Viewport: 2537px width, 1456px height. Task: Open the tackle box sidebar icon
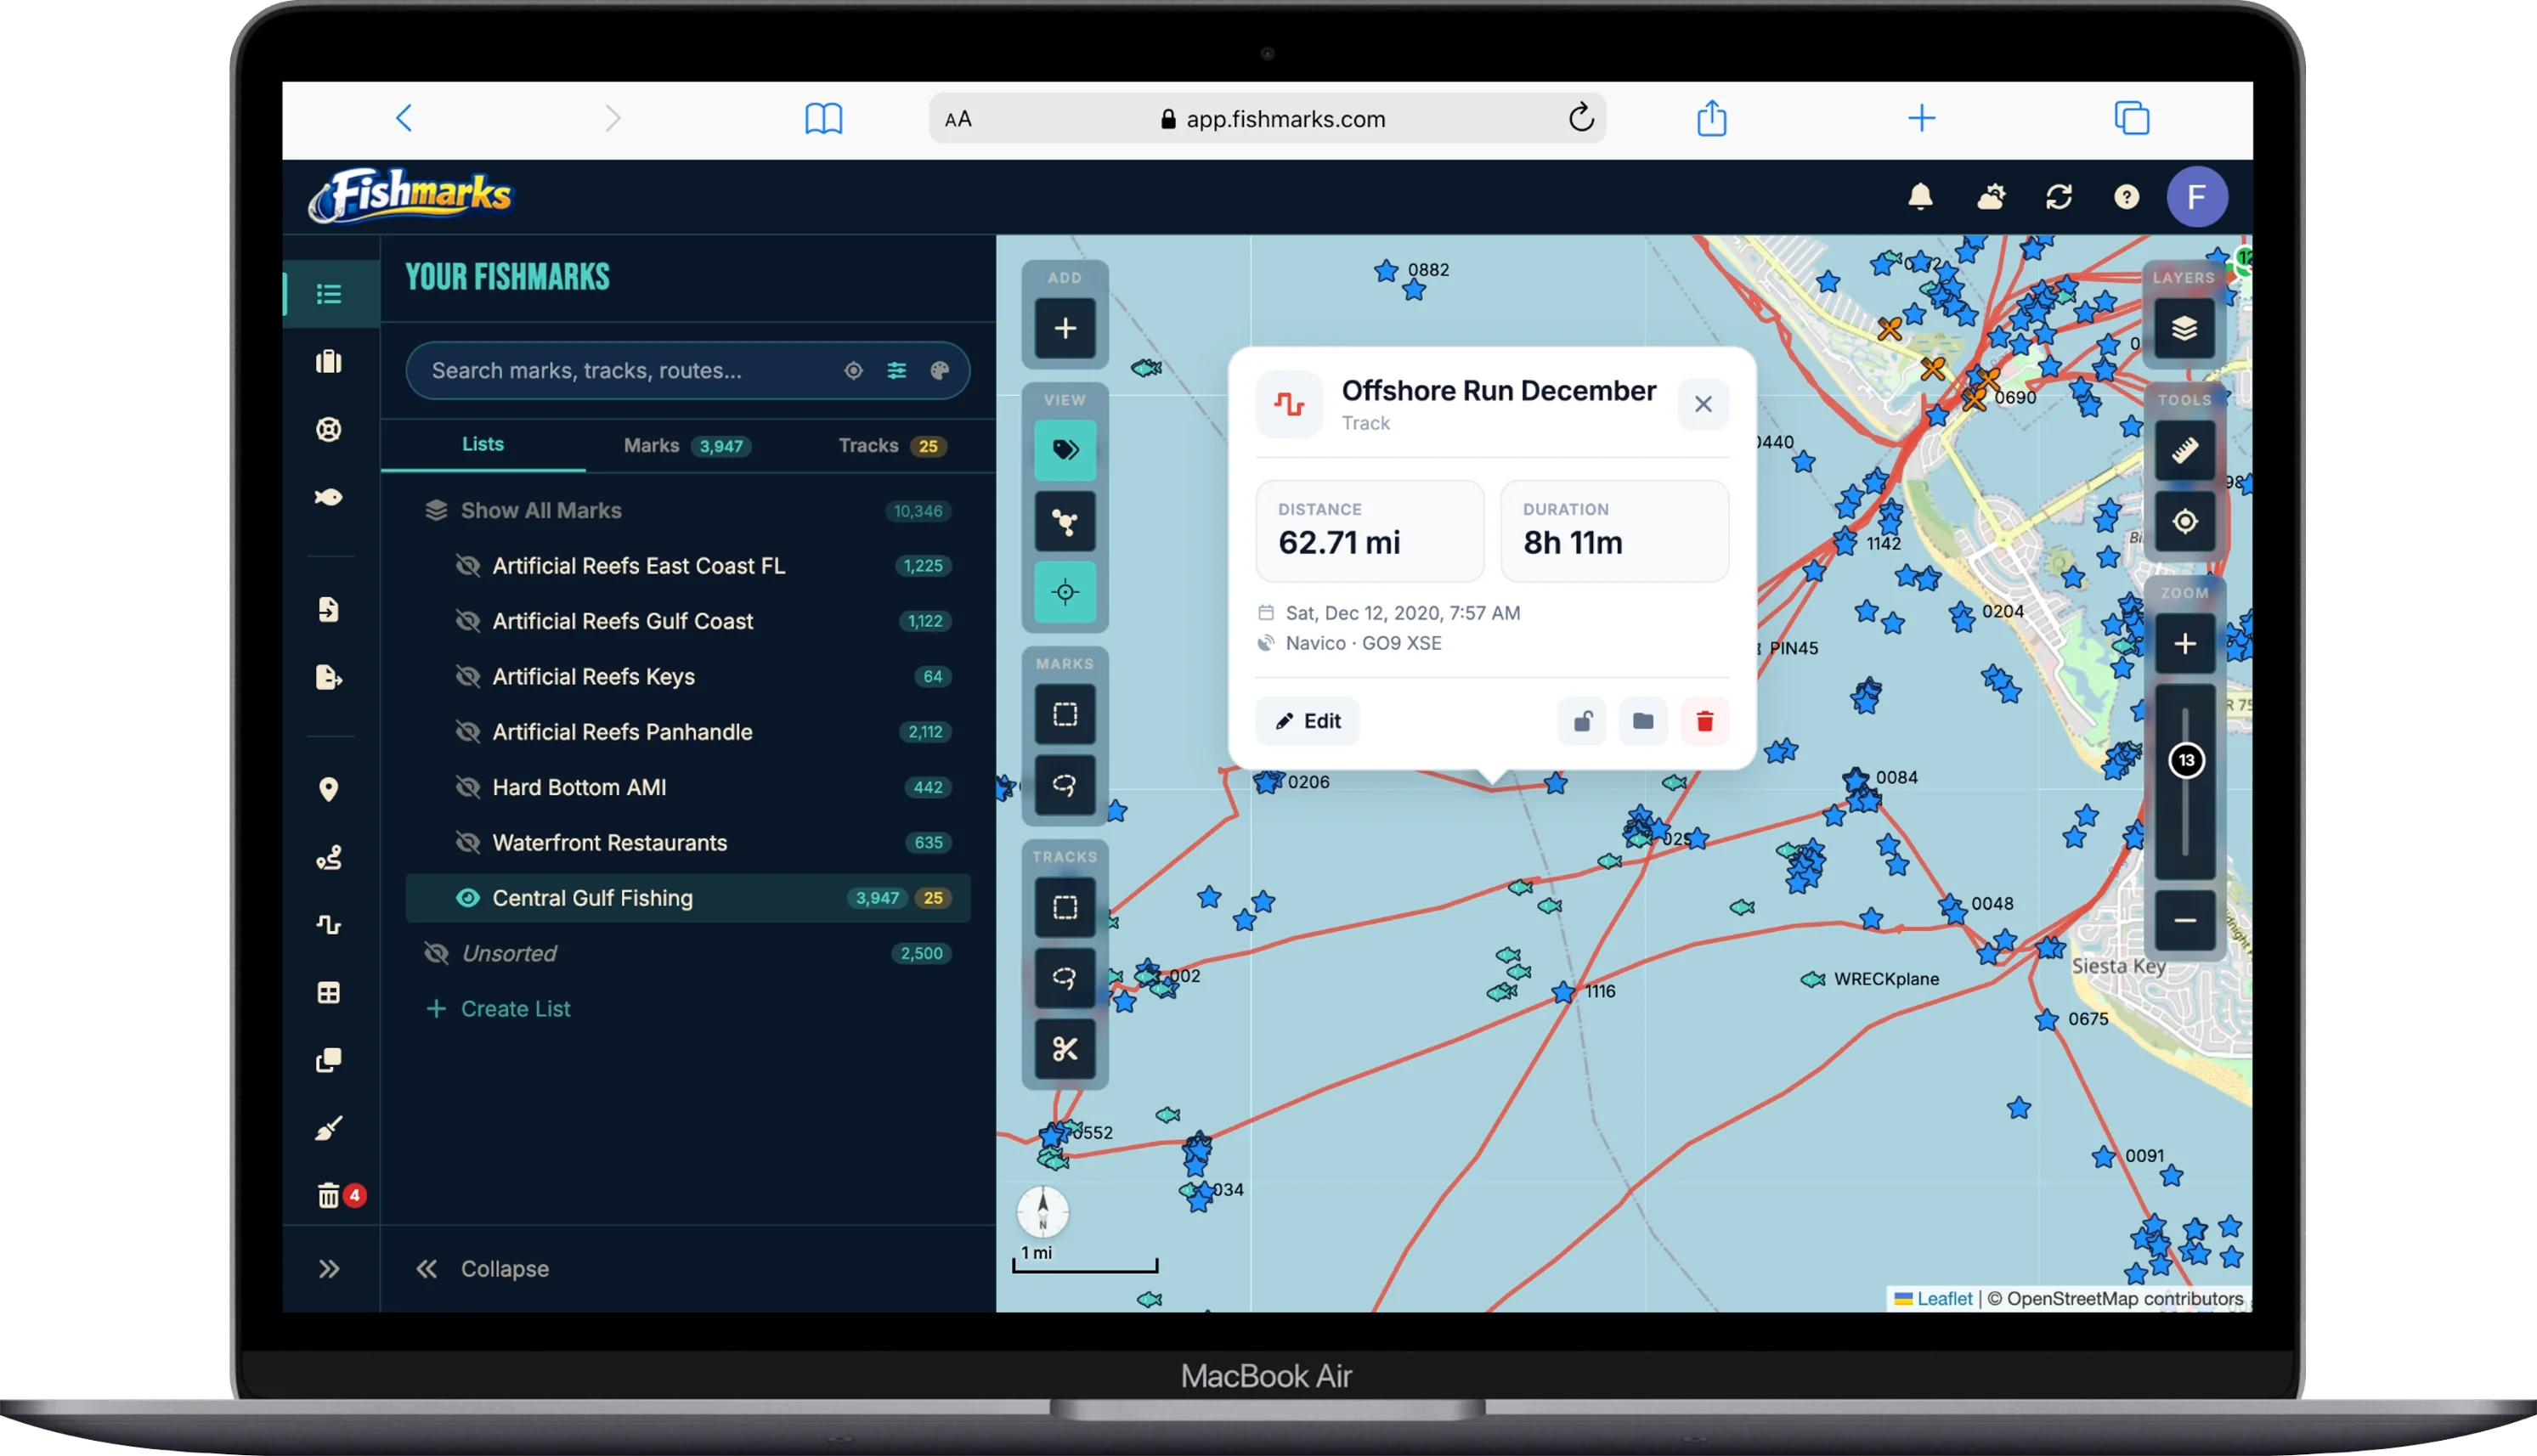point(329,361)
